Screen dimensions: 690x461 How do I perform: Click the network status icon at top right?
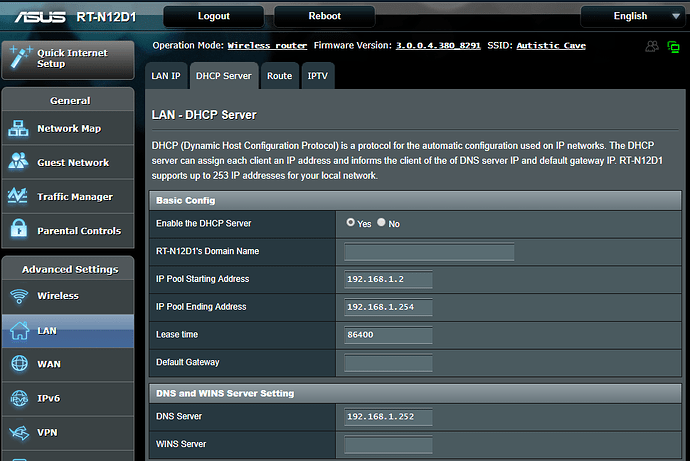[x=673, y=46]
